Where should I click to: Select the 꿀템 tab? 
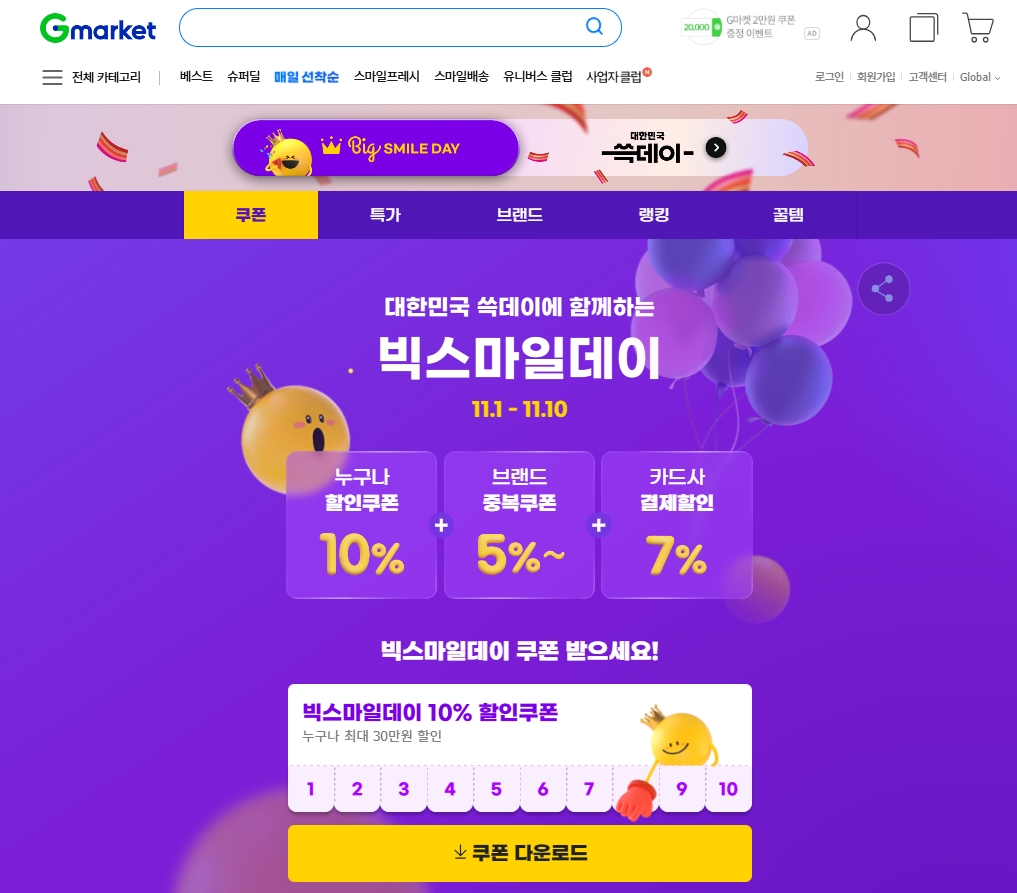pyautogui.click(x=788, y=215)
